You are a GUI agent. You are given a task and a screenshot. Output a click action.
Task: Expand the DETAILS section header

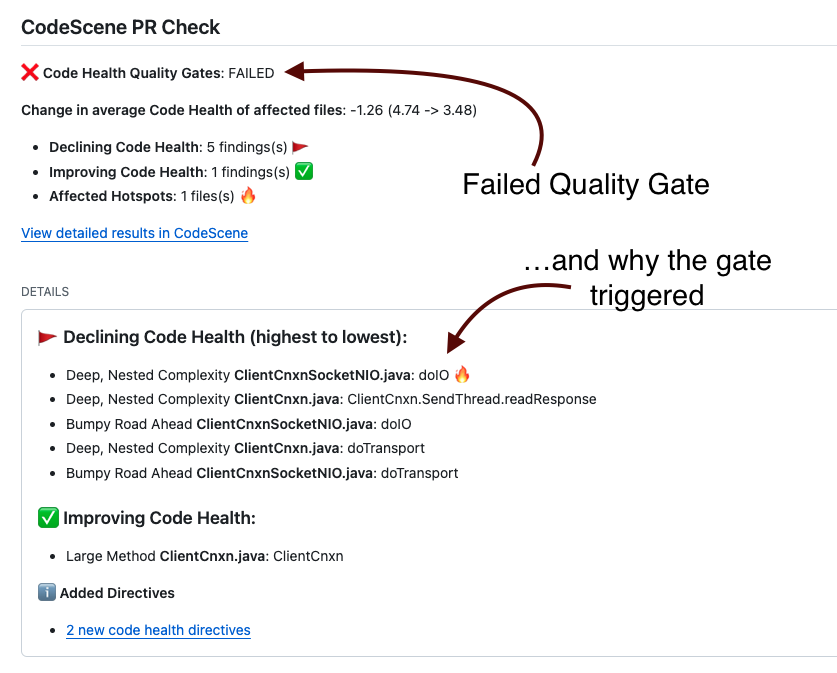44,291
